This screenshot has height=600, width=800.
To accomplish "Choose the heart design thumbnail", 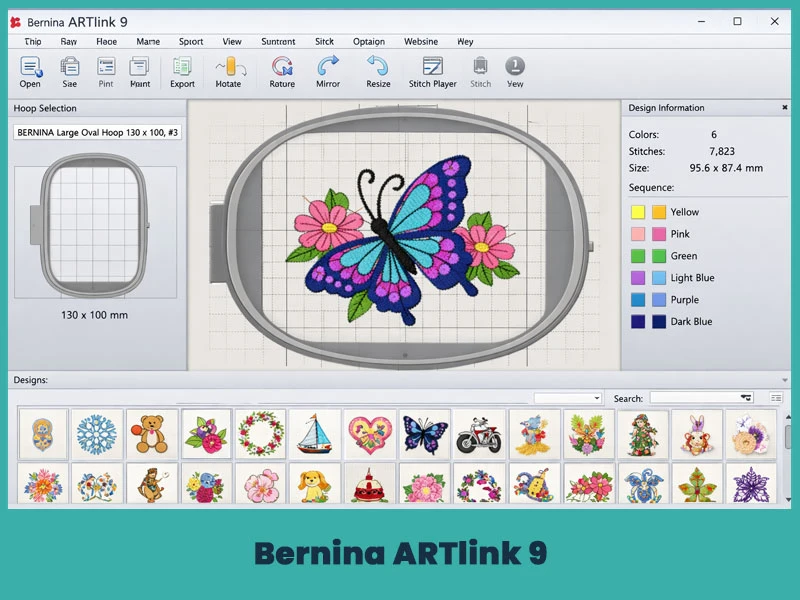I will click(370, 434).
